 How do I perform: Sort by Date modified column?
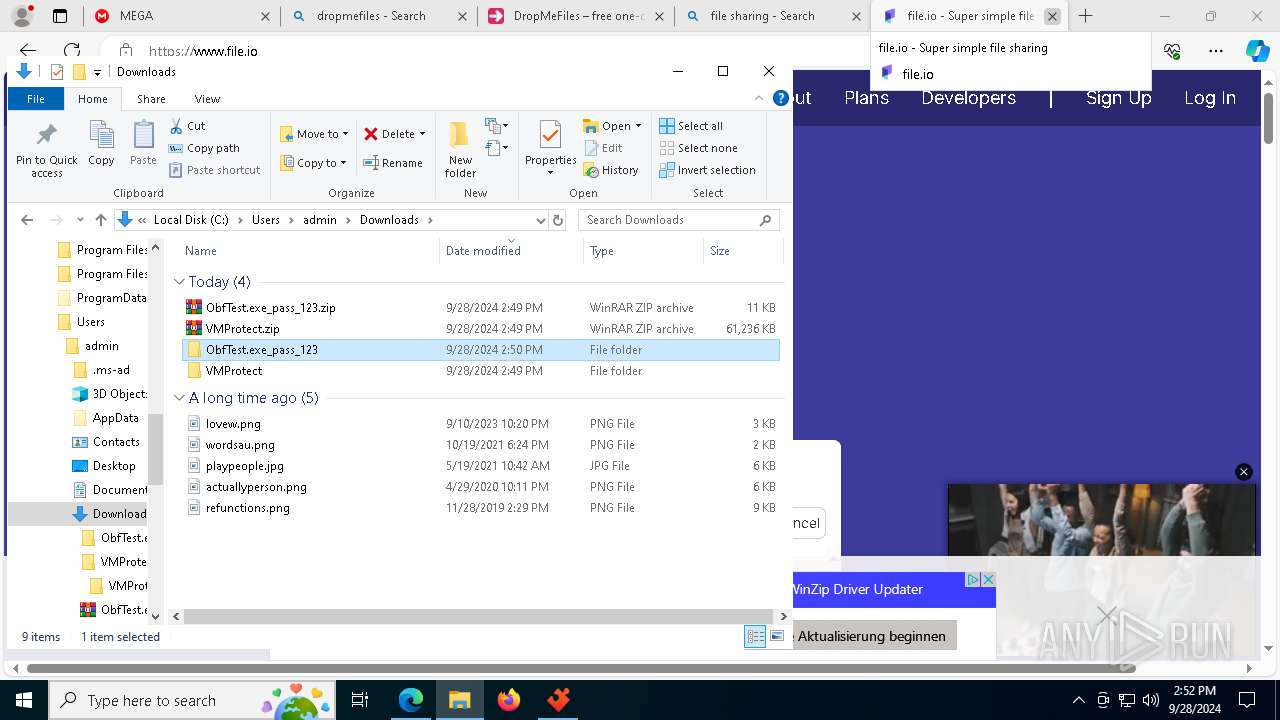tap(510, 251)
